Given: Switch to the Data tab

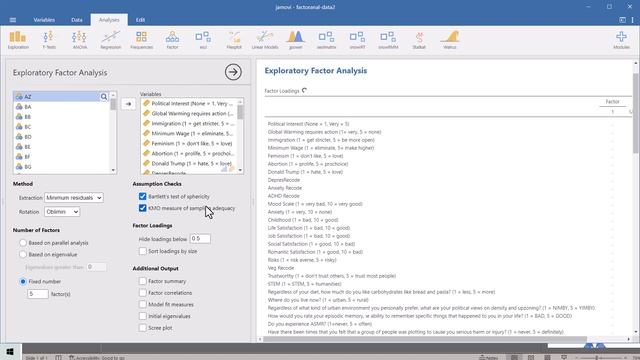Looking at the screenshot, I should click(76, 20).
